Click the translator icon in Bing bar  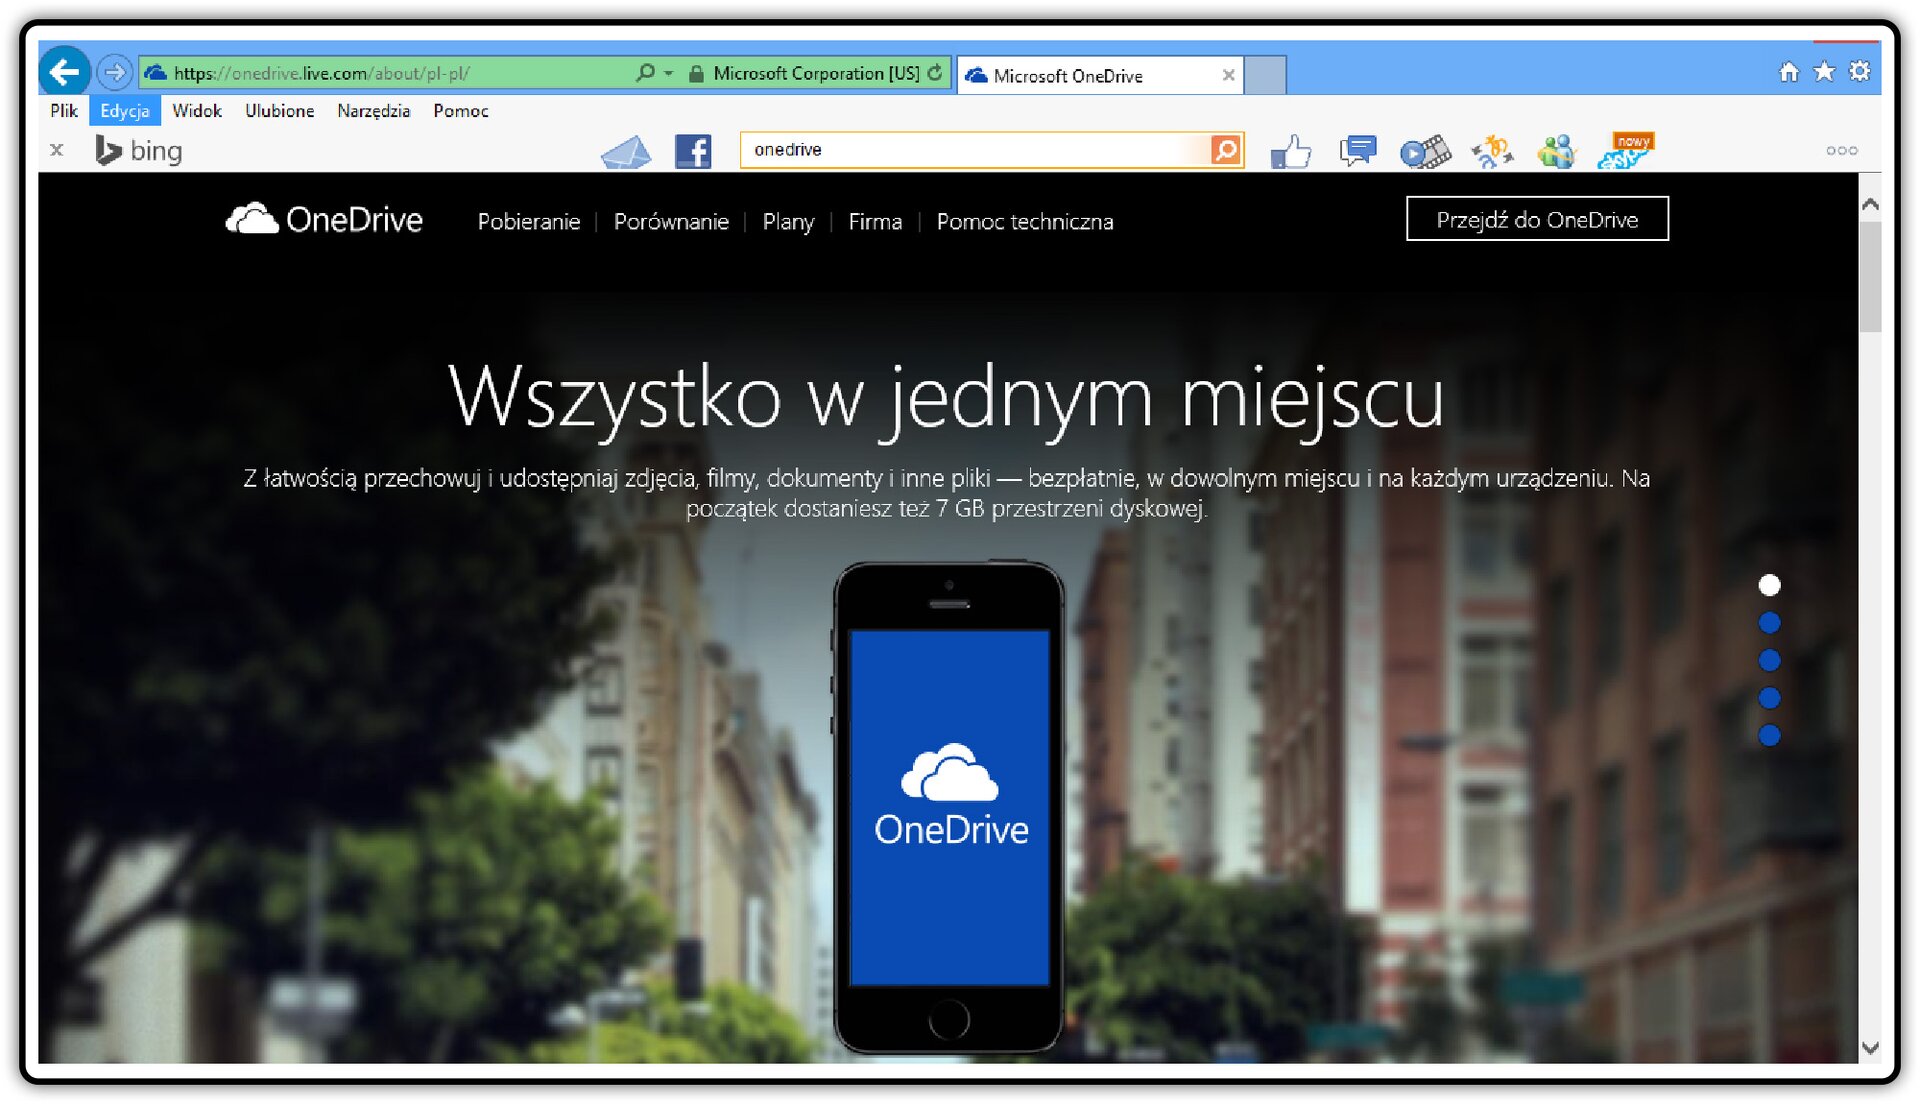1492,152
